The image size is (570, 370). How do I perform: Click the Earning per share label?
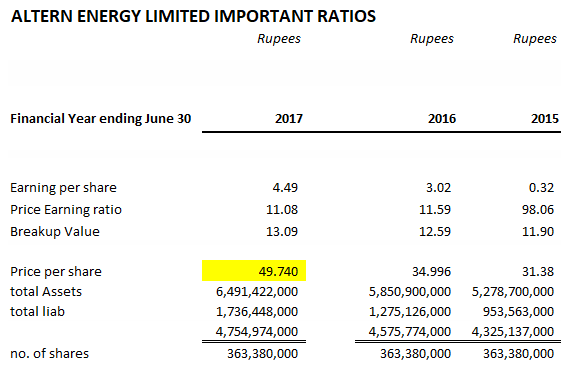tap(63, 188)
